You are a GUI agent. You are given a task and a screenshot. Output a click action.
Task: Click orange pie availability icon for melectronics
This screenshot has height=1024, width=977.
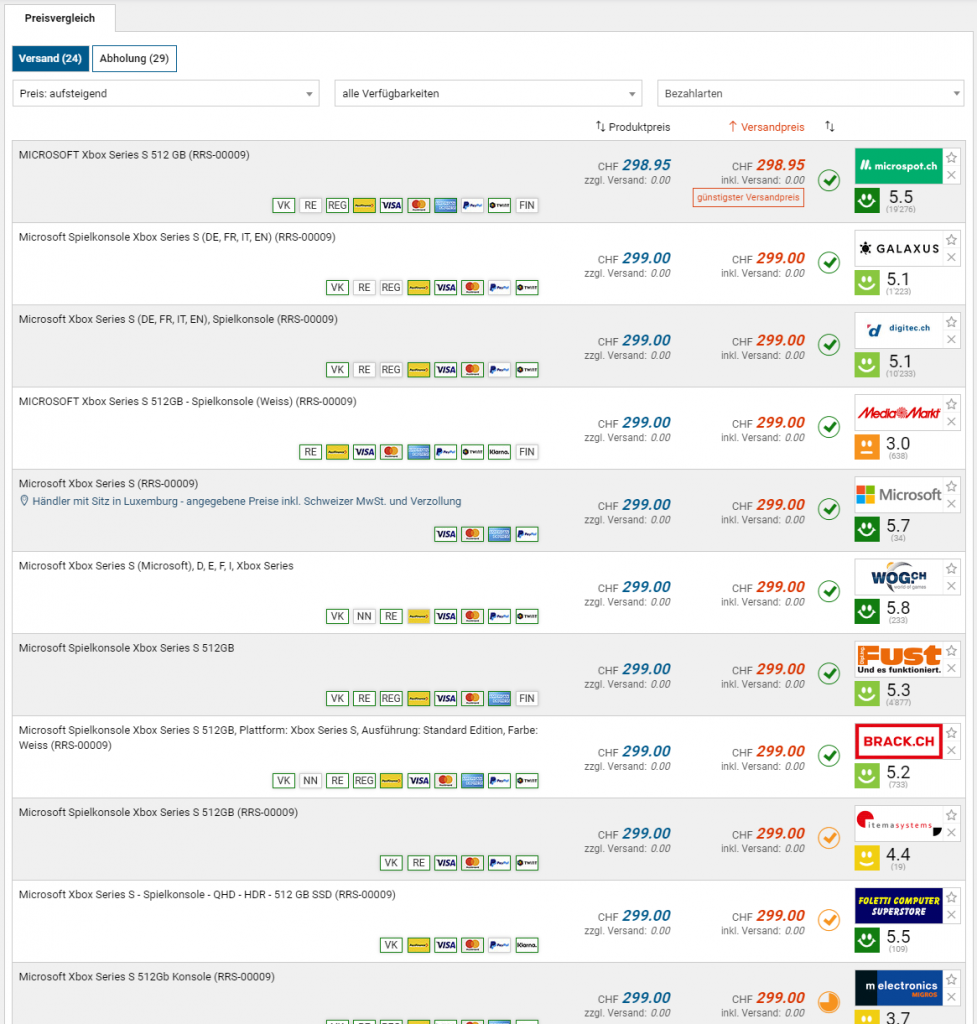(829, 1002)
